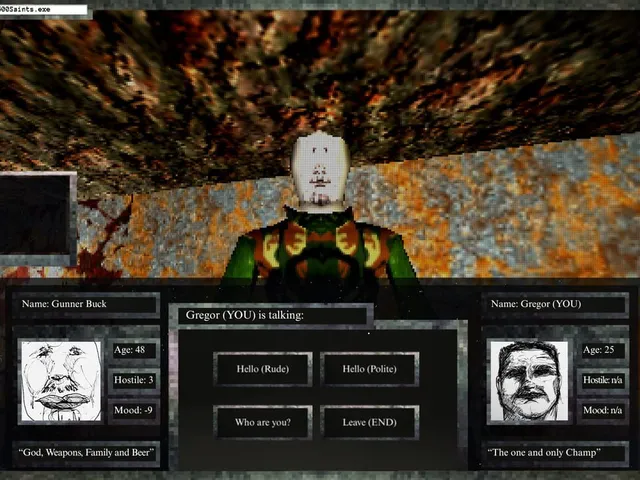
Task: Choose the Hello (Rude) dialogue option
Action: point(263,369)
